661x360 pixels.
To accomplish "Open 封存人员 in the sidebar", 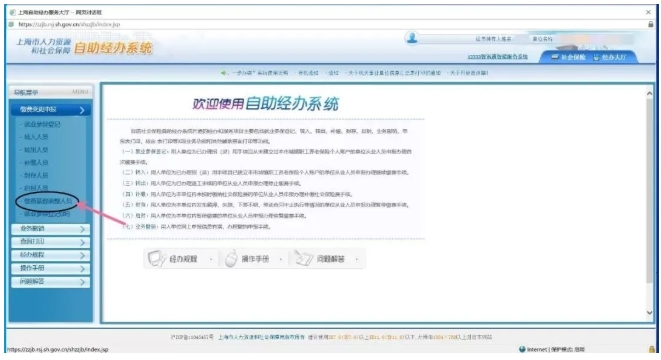I will click(x=36, y=175).
